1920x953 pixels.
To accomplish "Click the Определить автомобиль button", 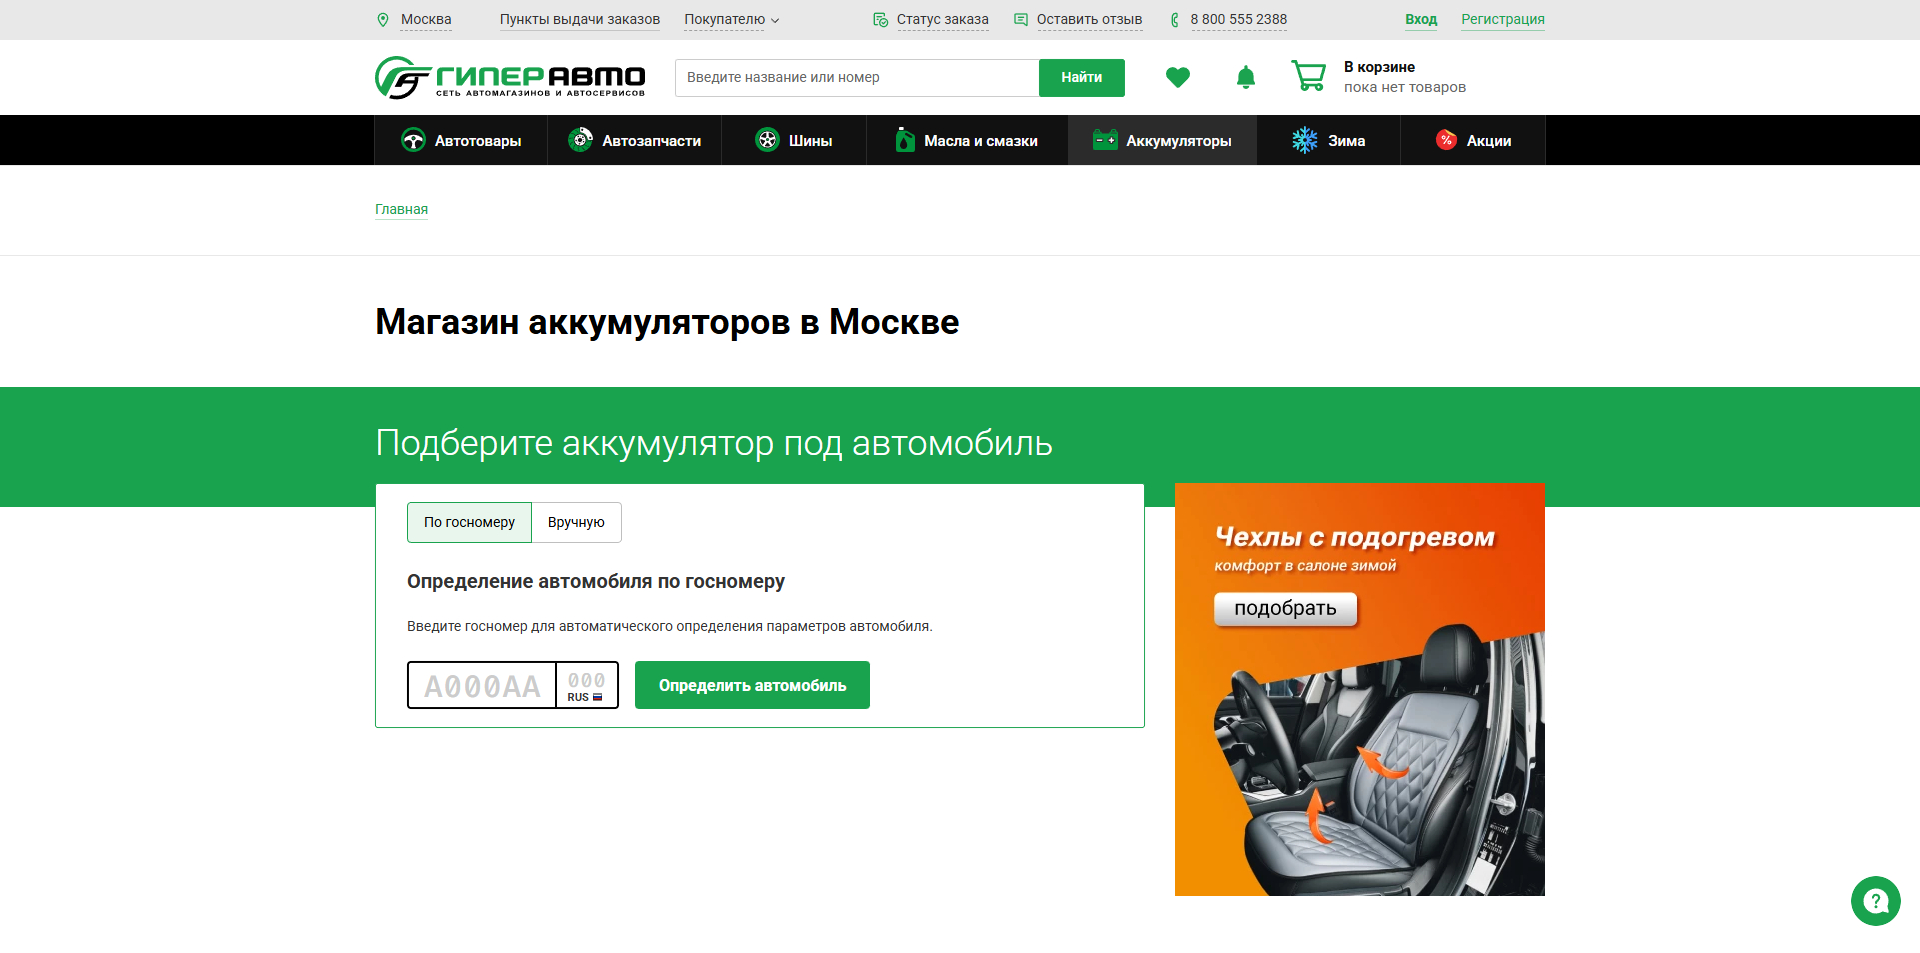I will pyautogui.click(x=752, y=685).
